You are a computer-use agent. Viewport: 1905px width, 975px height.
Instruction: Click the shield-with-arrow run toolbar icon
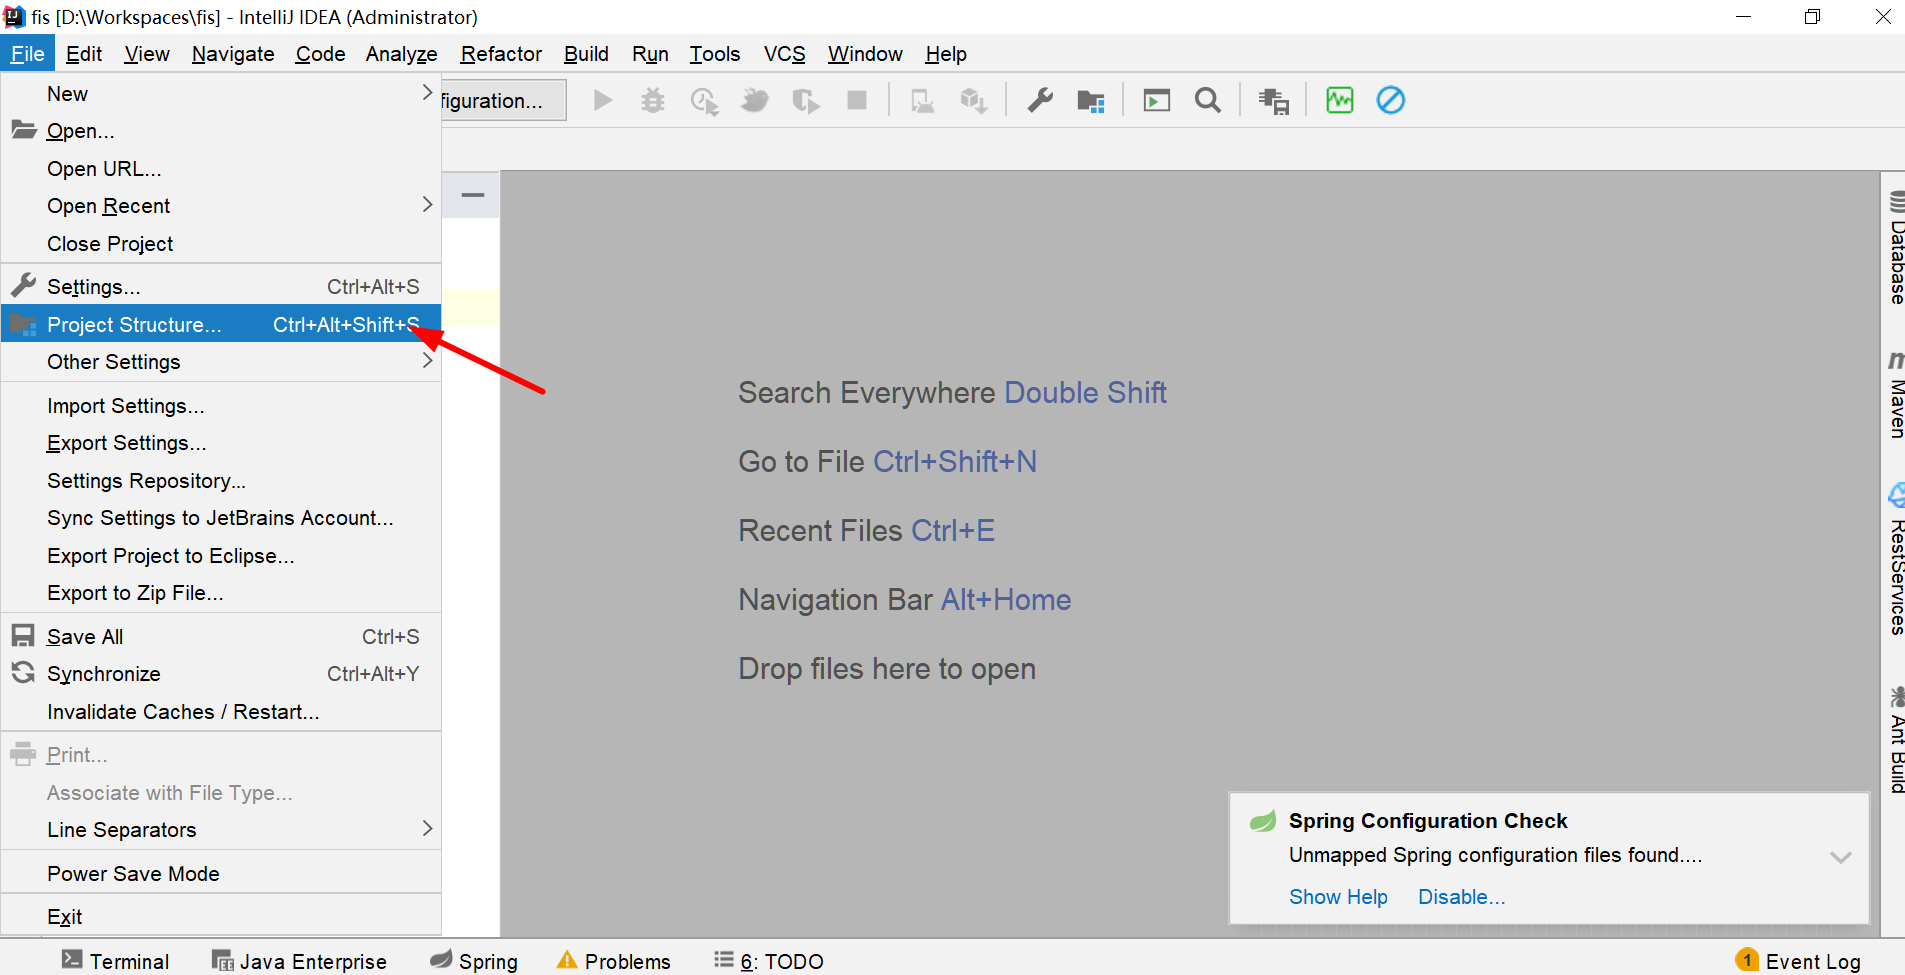coord(805,100)
